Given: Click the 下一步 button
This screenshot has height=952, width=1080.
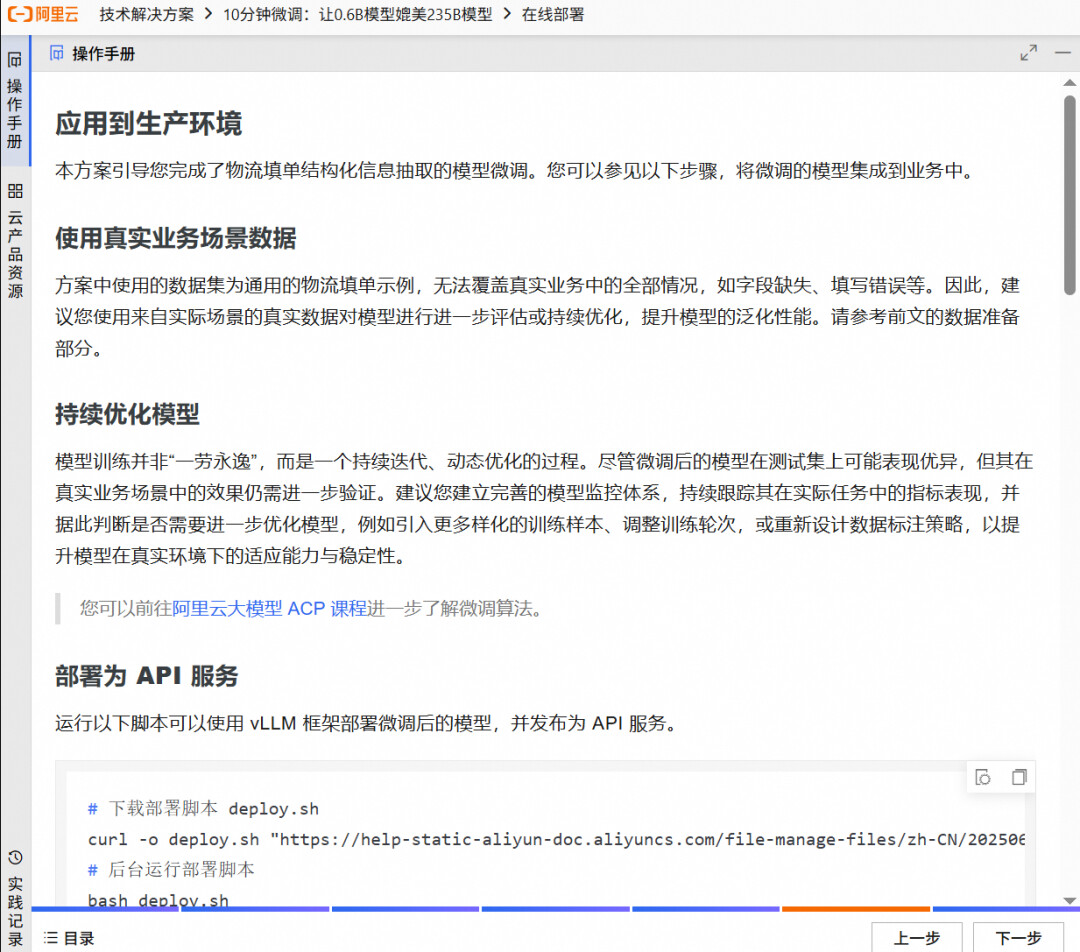Looking at the screenshot, I should (1019, 938).
